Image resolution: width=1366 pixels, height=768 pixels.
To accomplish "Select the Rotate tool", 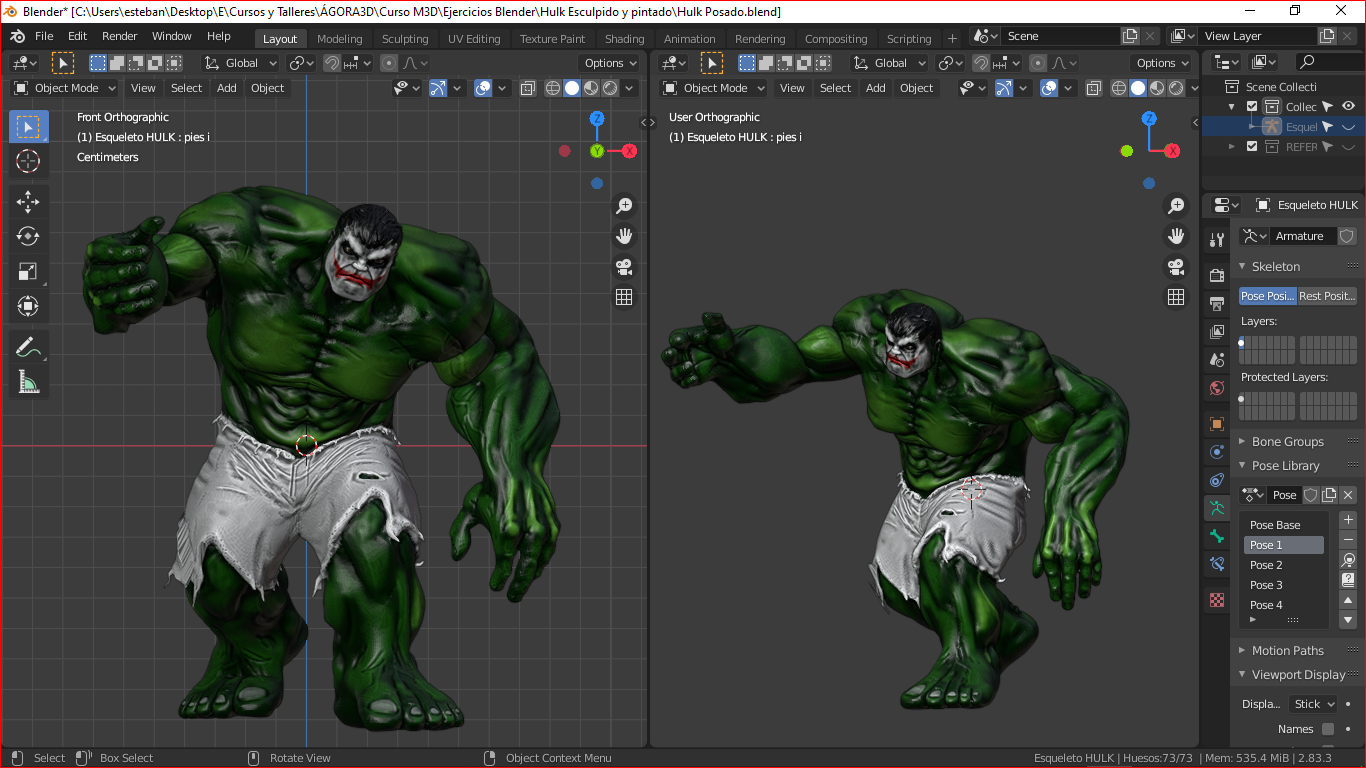I will click(28, 236).
